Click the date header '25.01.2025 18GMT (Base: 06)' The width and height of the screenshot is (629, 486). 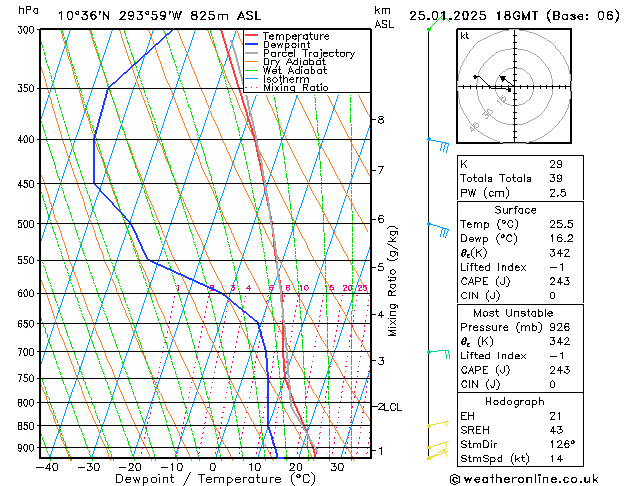[514, 15]
